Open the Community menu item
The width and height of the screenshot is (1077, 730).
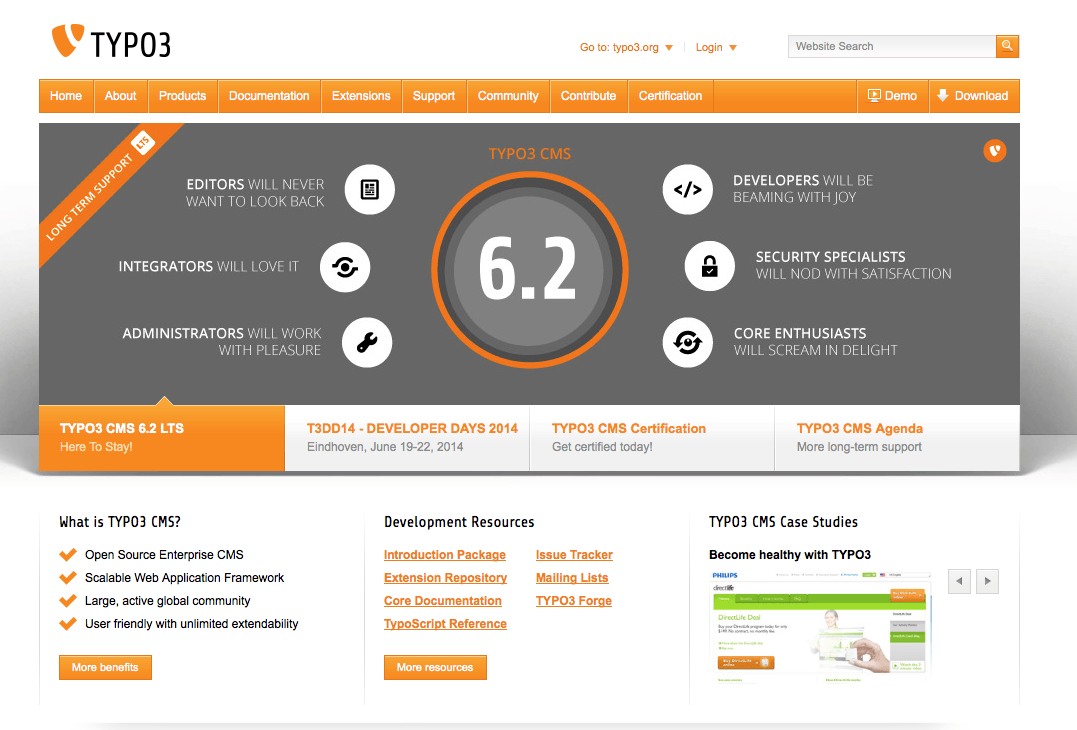[508, 96]
